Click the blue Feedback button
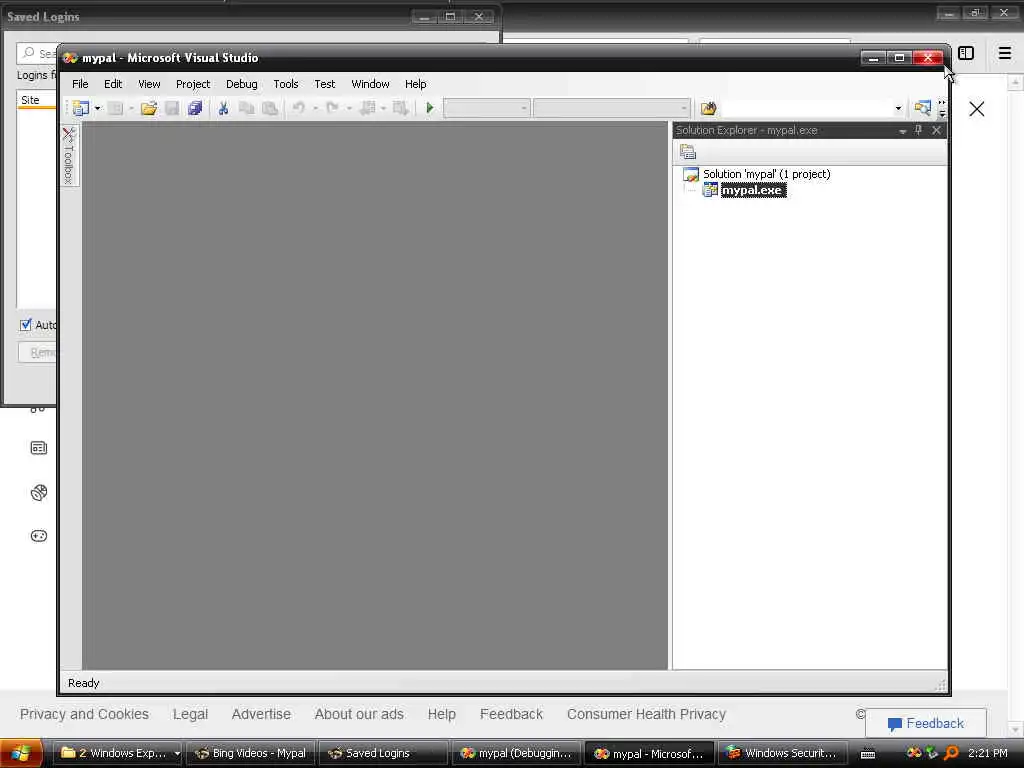Image resolution: width=1024 pixels, height=768 pixels. [925, 724]
